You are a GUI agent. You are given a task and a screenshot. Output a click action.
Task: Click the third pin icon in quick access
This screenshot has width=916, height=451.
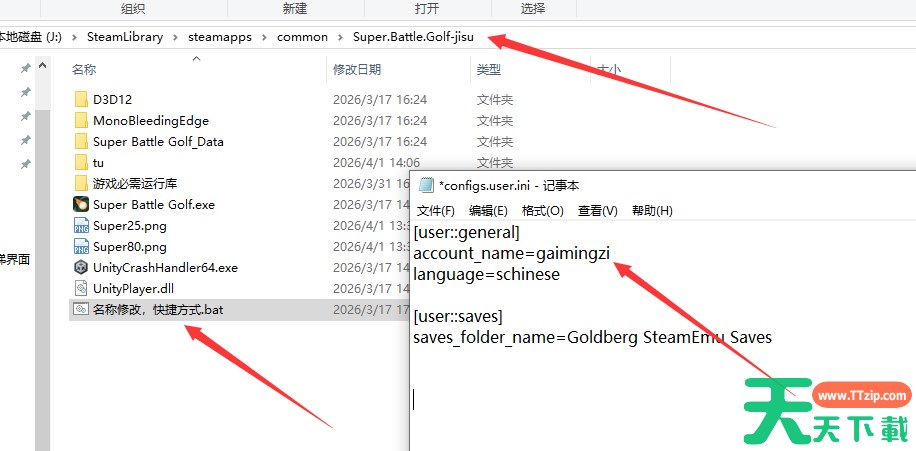tap(25, 116)
